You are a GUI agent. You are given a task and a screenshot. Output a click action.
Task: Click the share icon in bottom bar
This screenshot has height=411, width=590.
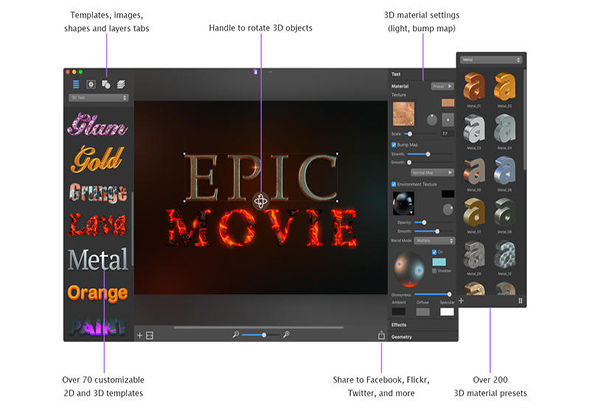click(381, 335)
